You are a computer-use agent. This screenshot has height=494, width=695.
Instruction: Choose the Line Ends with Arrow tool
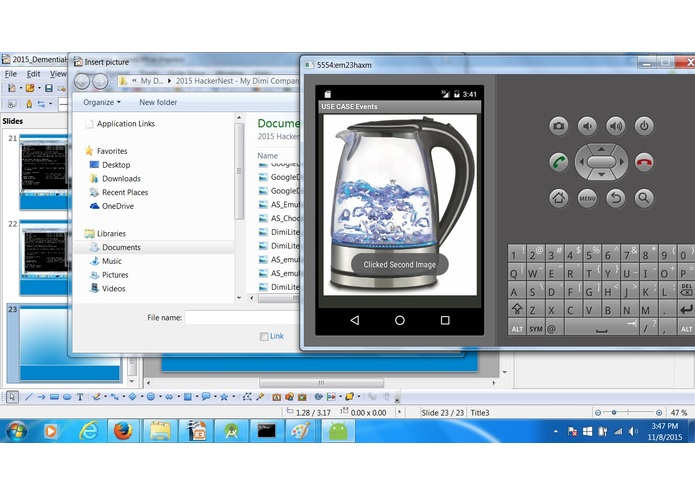click(41, 397)
